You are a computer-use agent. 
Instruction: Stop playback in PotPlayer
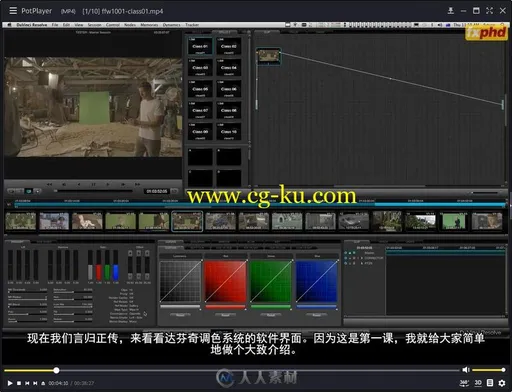[x=19, y=383]
